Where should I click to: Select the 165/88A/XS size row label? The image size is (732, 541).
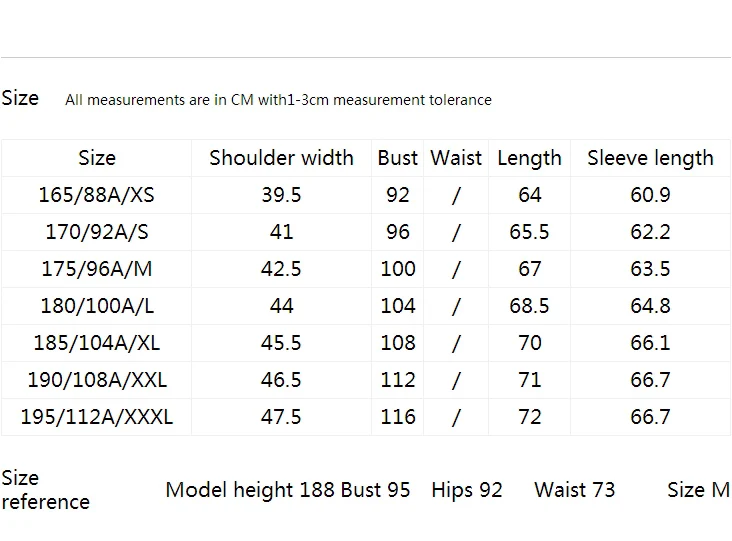[x=96, y=195]
